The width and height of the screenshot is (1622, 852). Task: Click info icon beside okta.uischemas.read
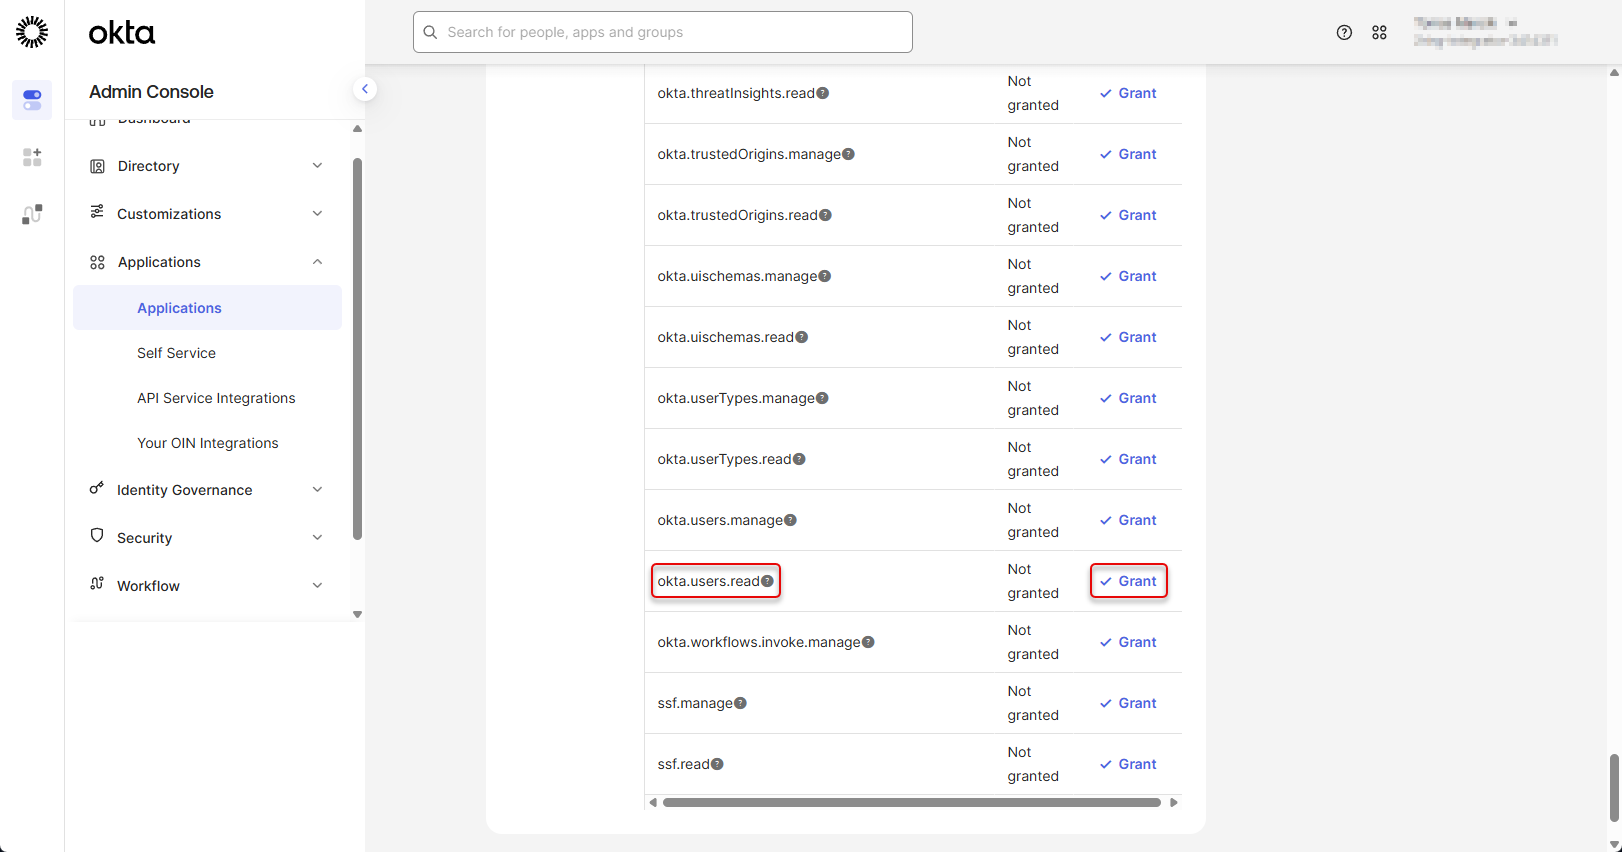pos(801,337)
